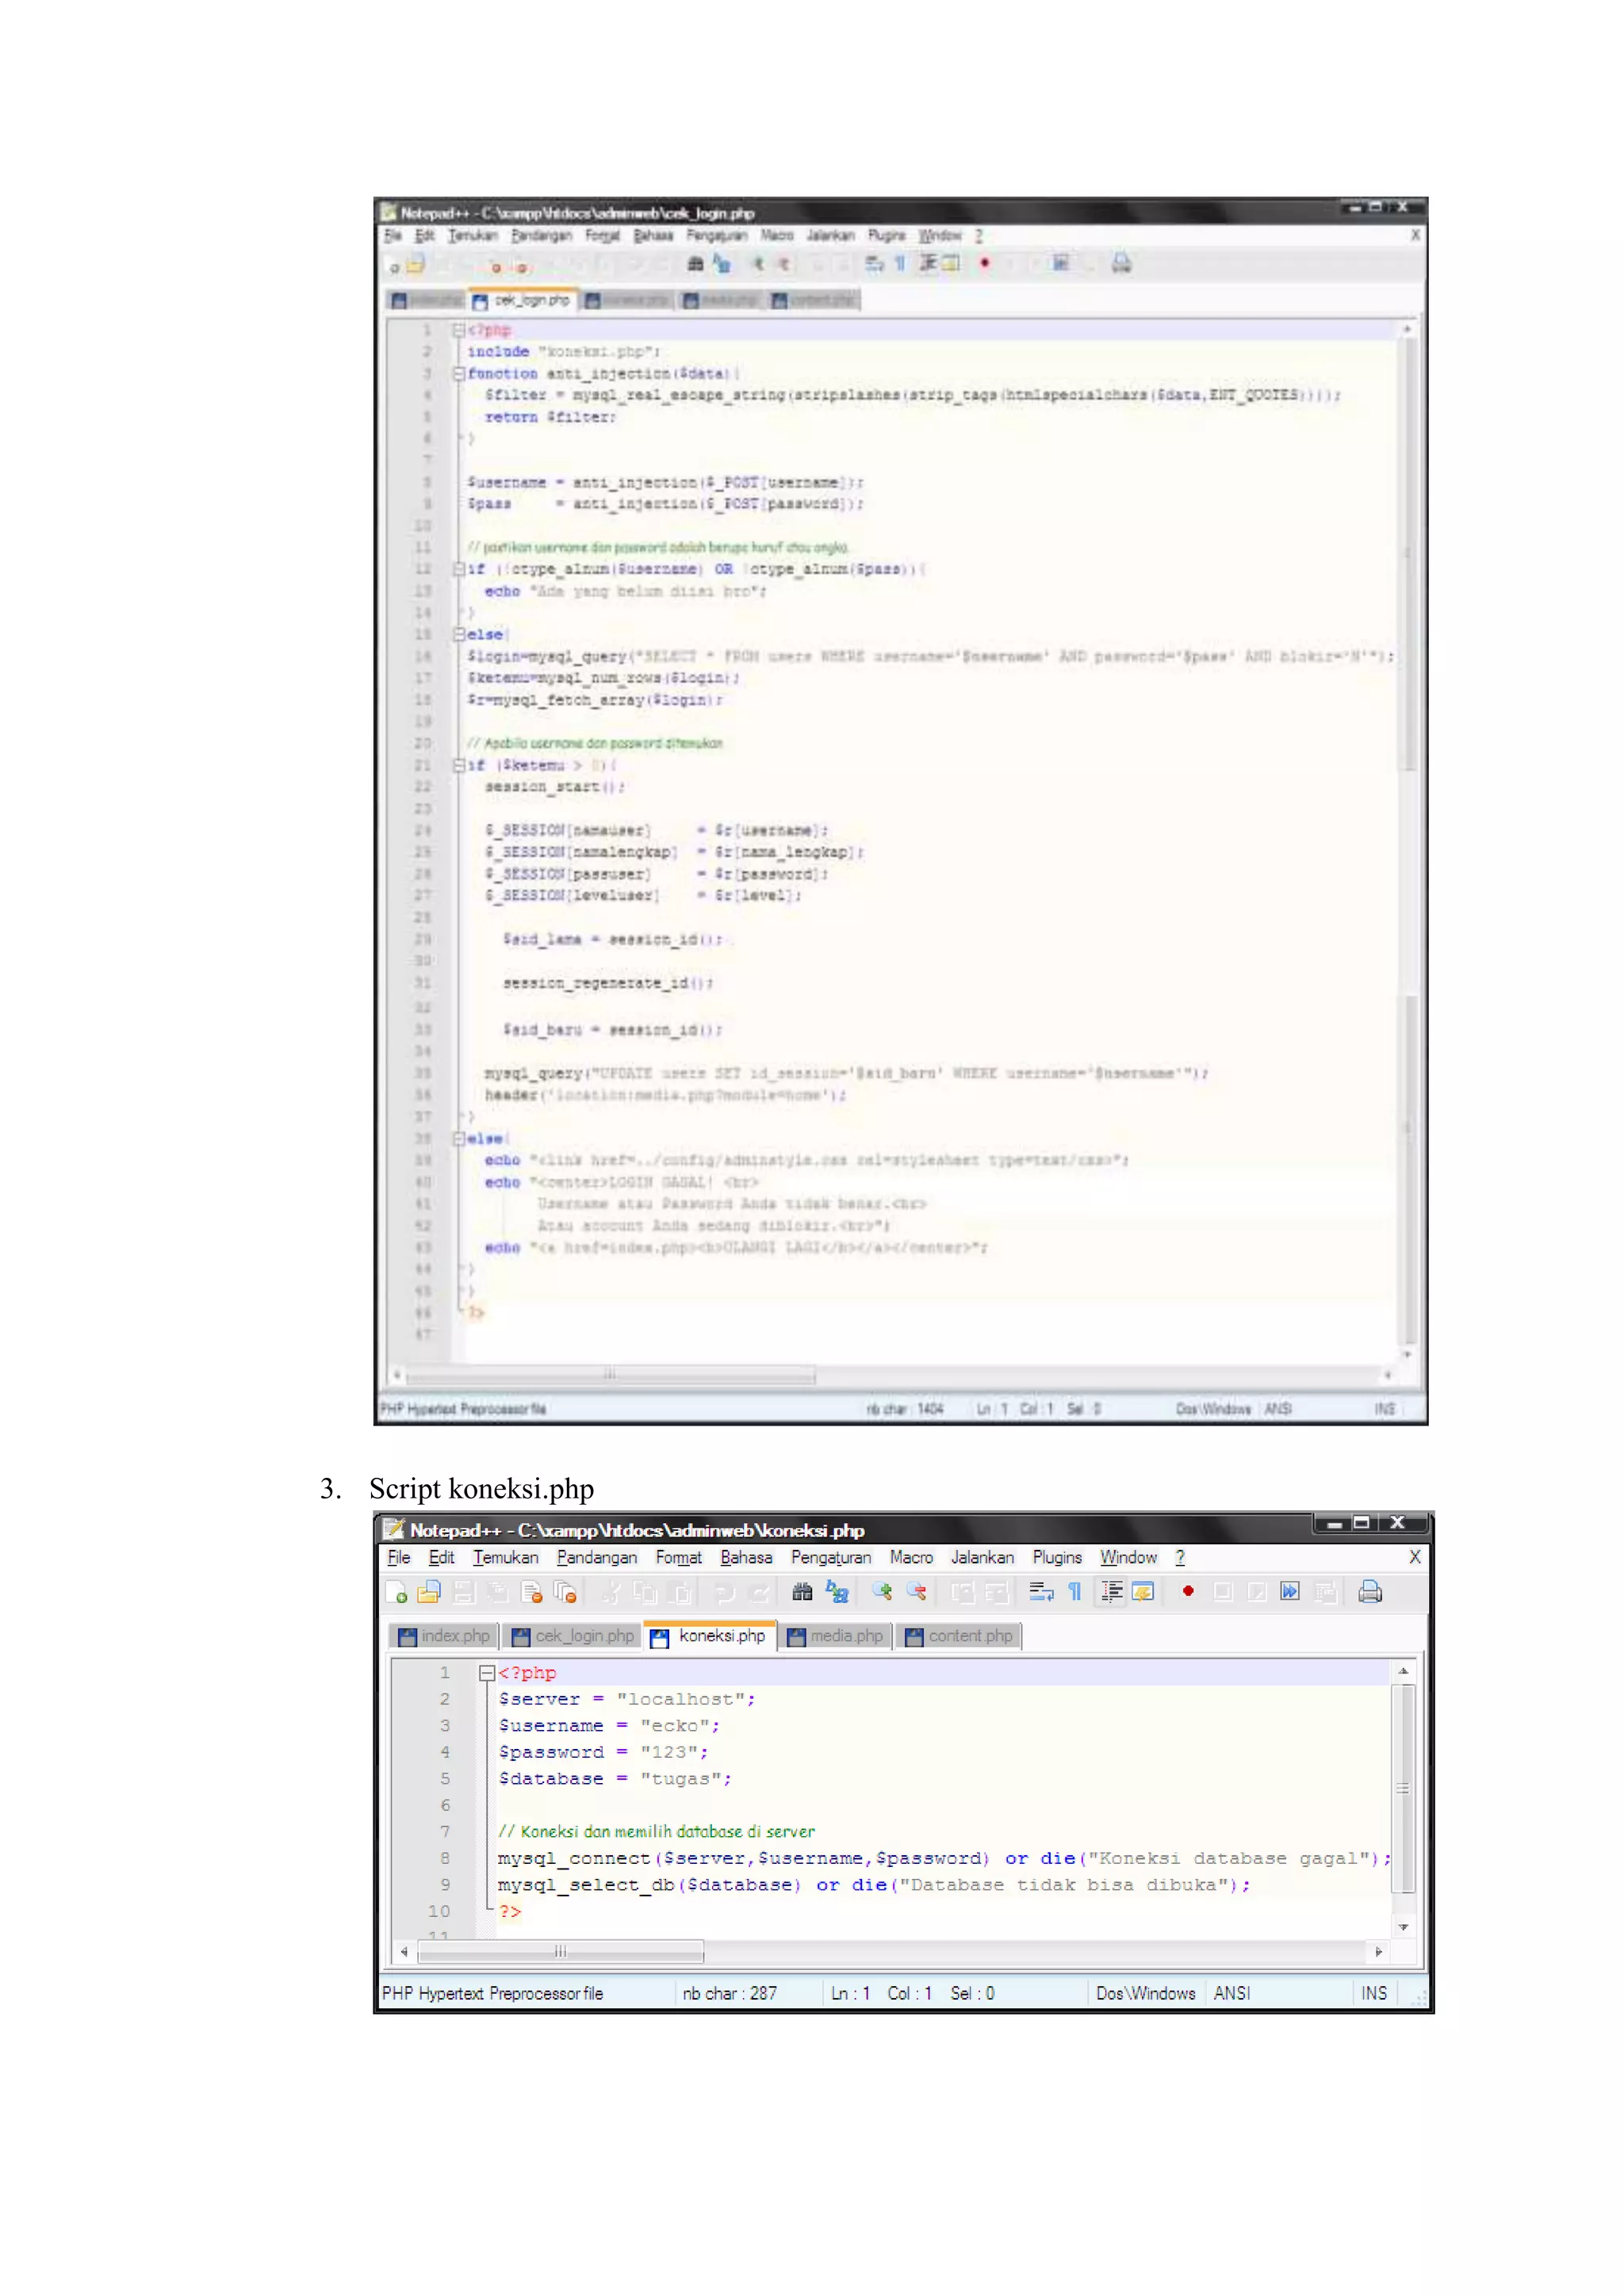This screenshot has height=2296, width=1624.
Task: Click the Zoom in magnifier icon
Action: [882, 1593]
